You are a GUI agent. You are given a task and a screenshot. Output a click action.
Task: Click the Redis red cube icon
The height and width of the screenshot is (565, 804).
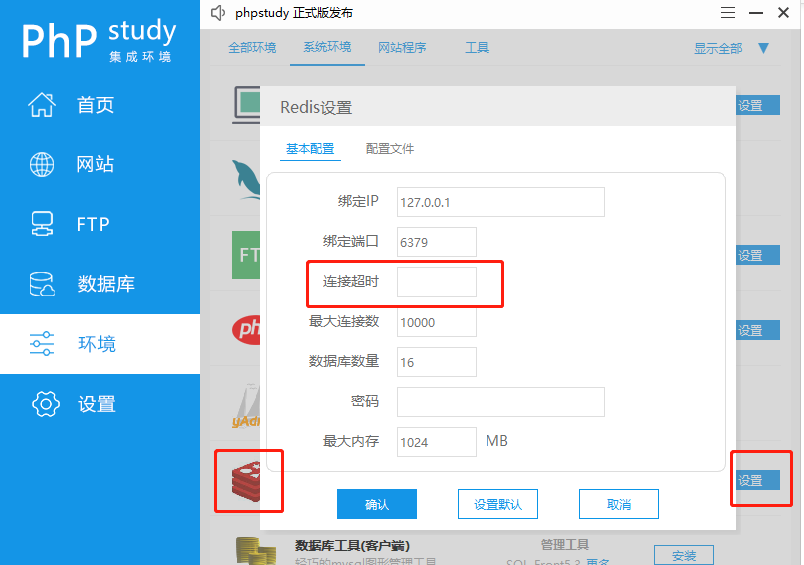(x=246, y=480)
